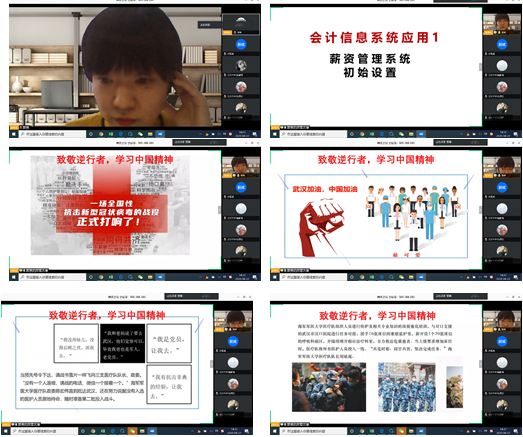Collapse the participant sidebar handle beside the 武汉加油 slide
Screen dimensions: 523x437
click(481, 210)
